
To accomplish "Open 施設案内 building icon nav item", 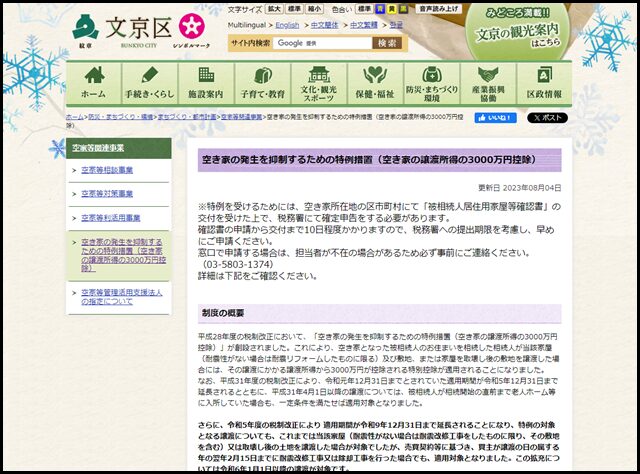I will 206,84.
